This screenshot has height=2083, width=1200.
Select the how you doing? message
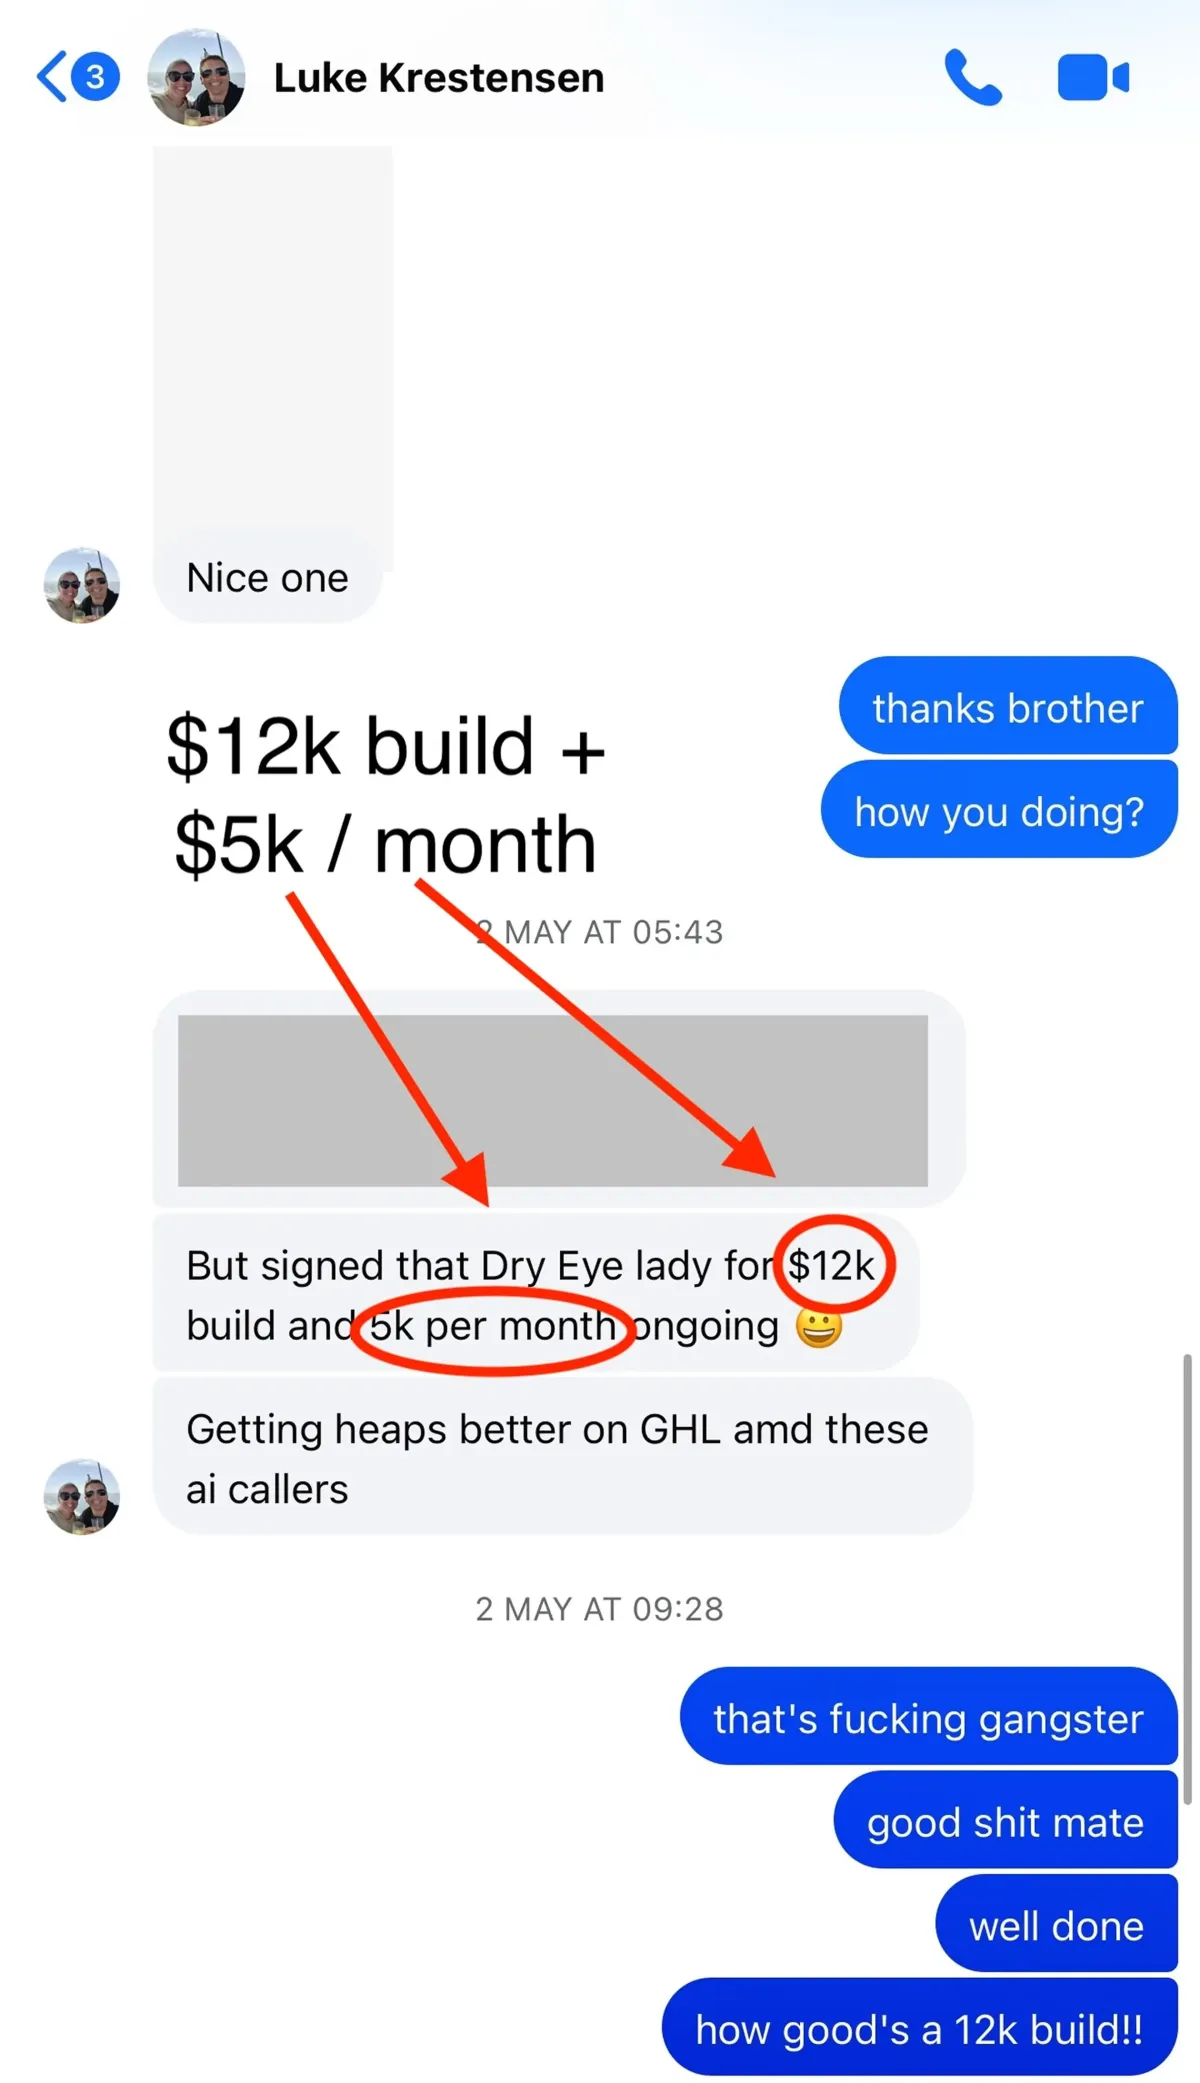coord(999,809)
